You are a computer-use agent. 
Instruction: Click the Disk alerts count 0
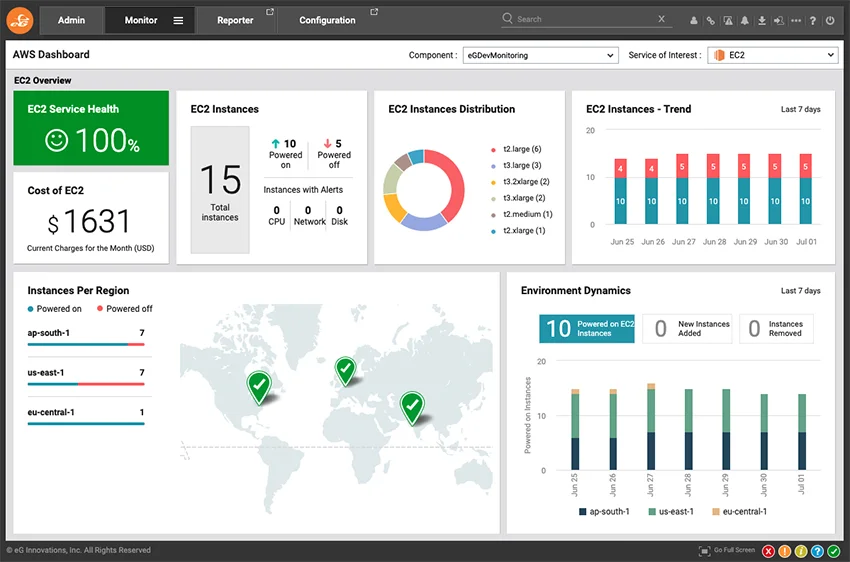tap(339, 210)
